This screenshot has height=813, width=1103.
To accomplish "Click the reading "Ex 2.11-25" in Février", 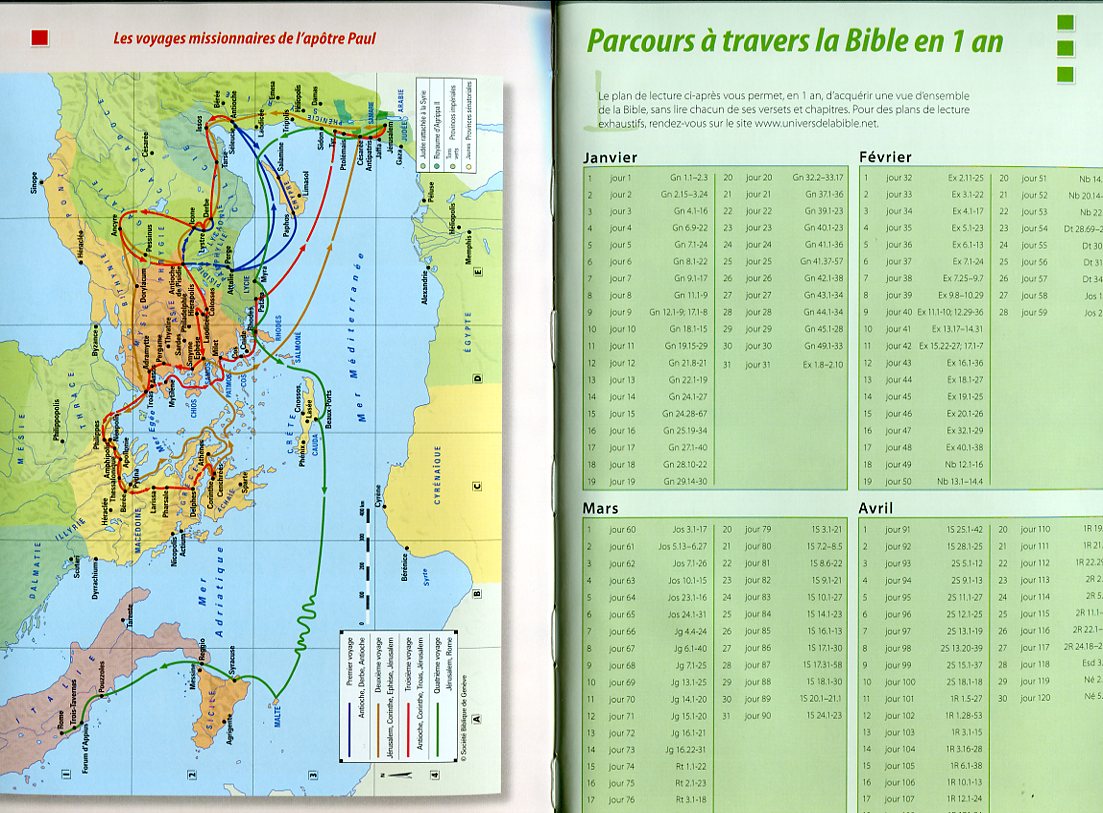I will (x=966, y=178).
